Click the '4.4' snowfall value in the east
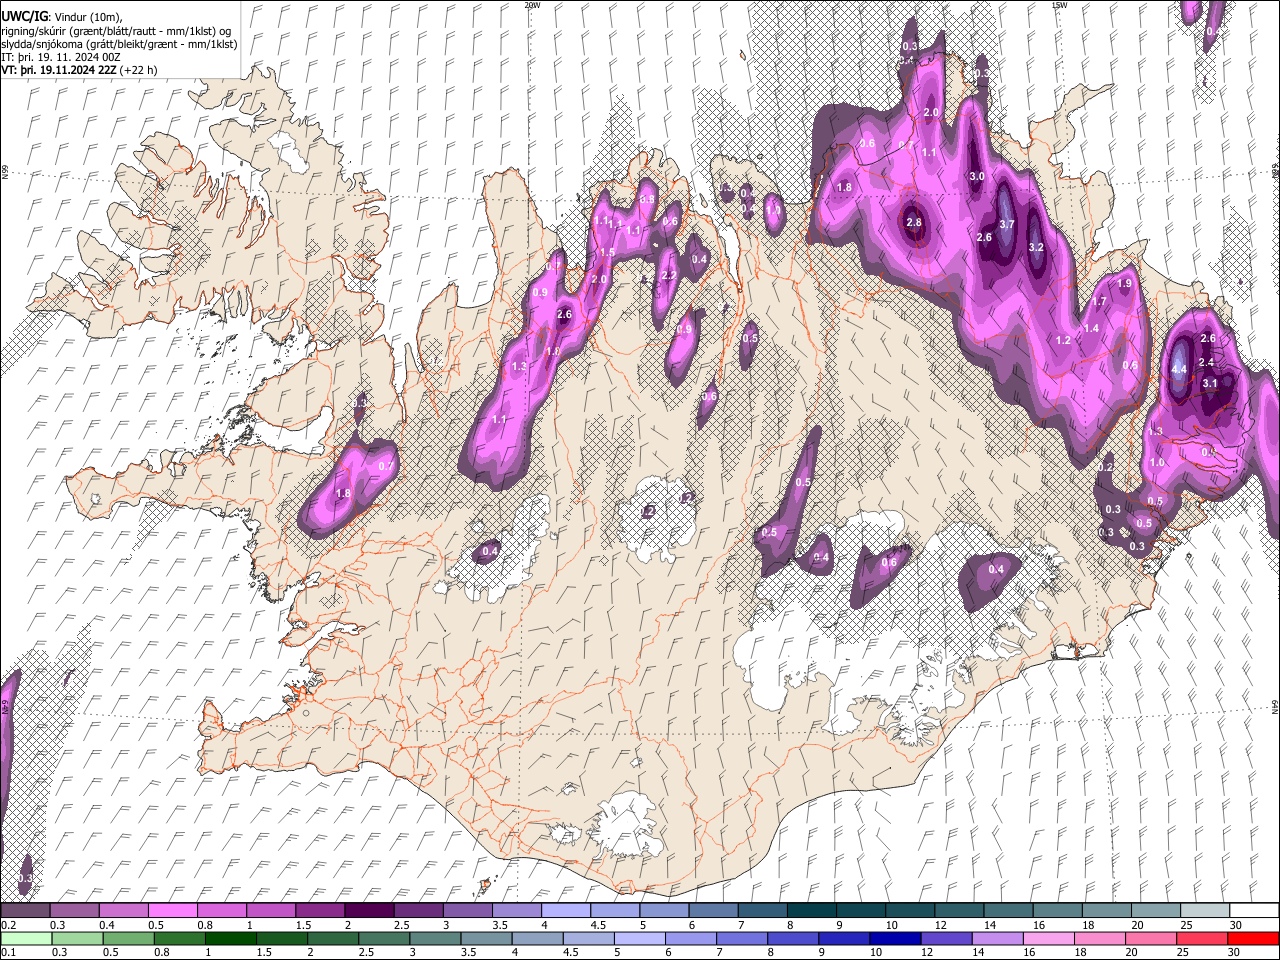 [x=1179, y=369]
